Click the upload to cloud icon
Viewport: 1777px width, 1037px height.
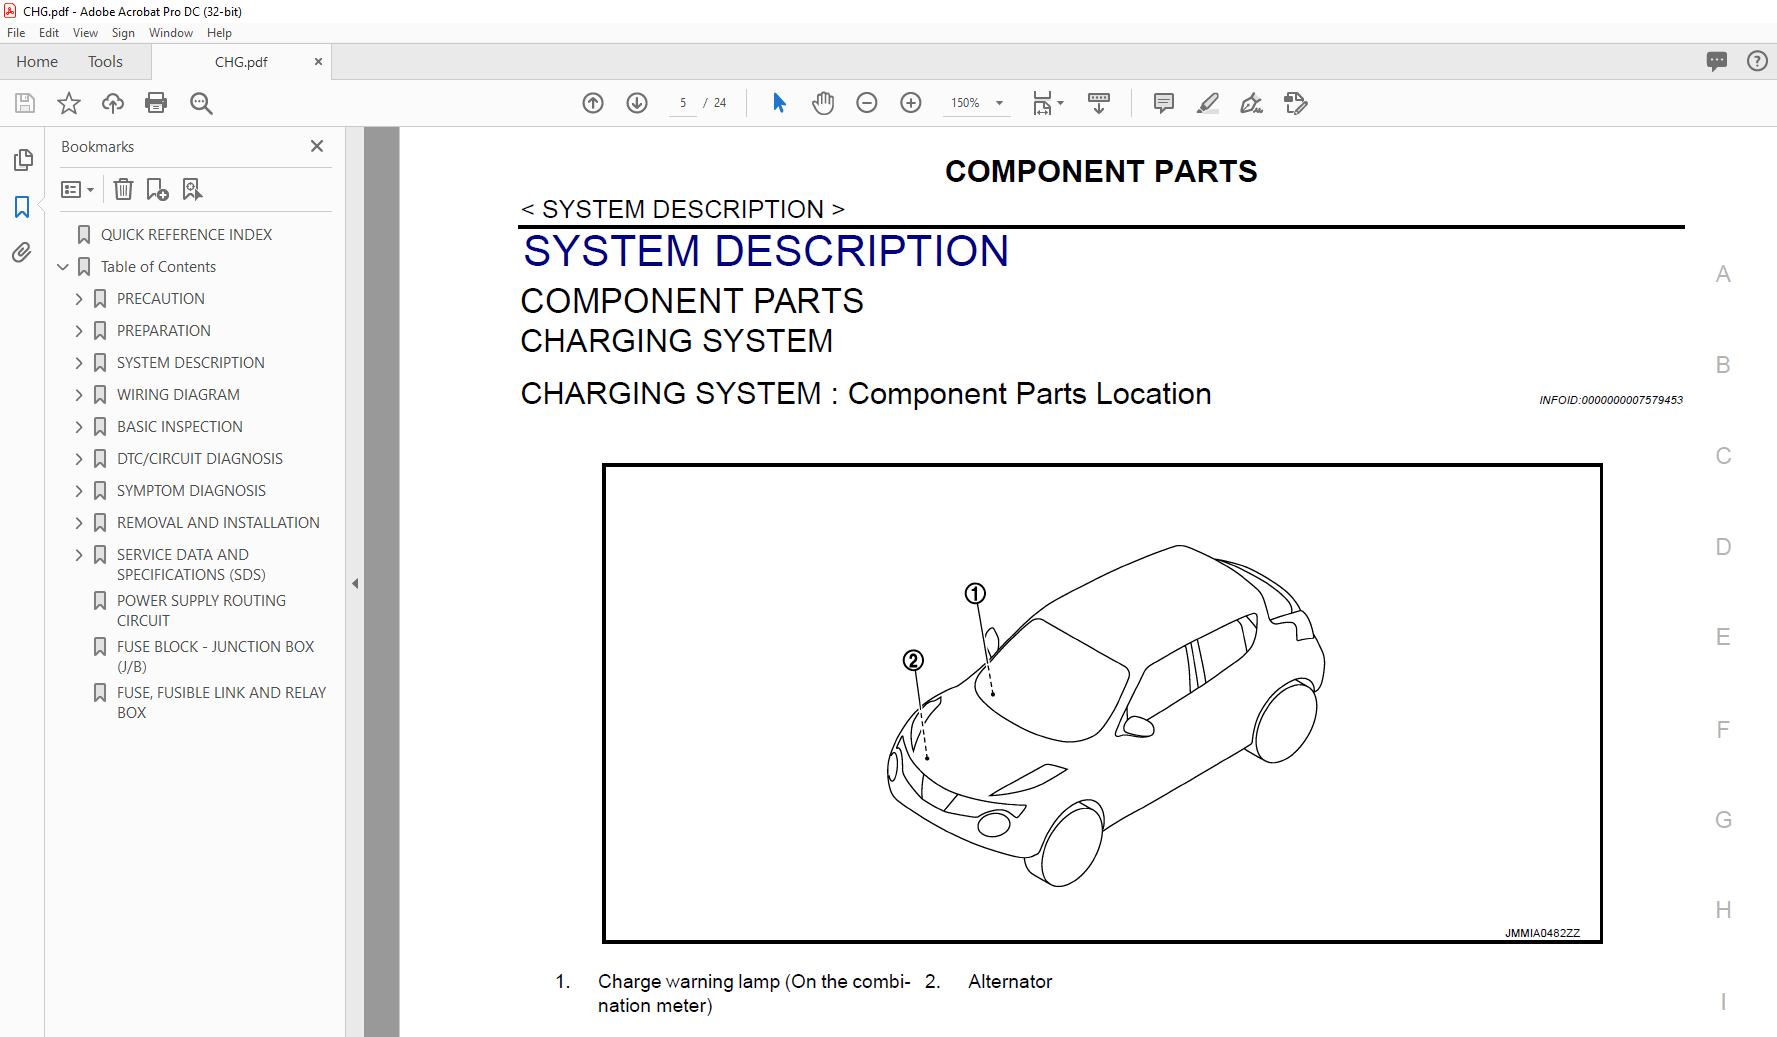click(113, 103)
